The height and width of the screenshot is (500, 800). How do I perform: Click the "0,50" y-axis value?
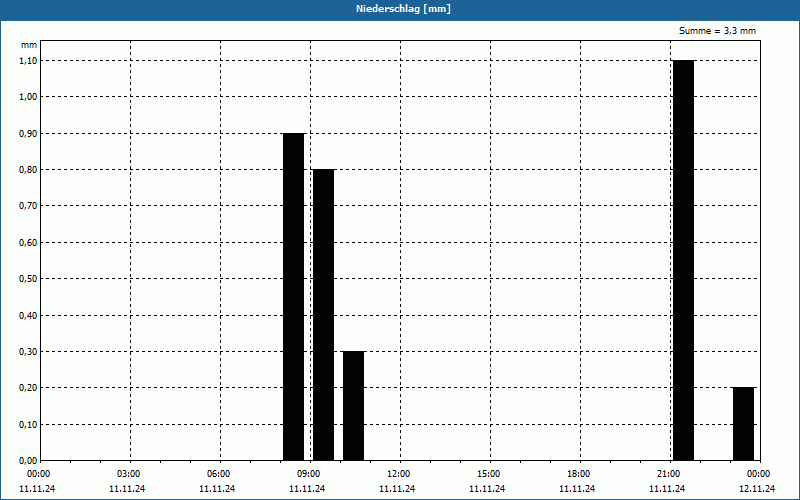(28, 279)
